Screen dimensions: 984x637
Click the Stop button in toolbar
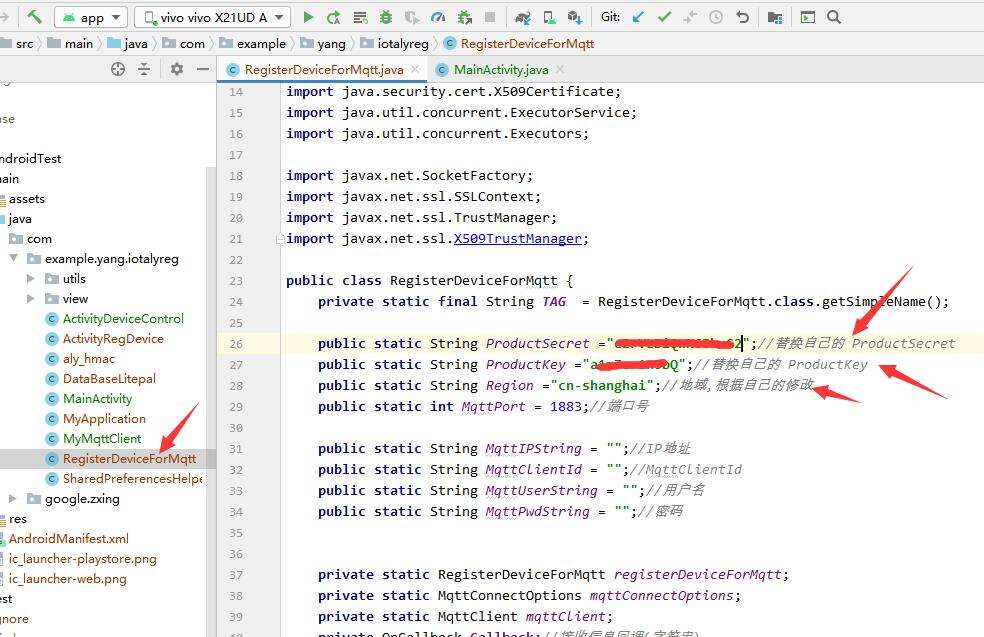coord(490,17)
